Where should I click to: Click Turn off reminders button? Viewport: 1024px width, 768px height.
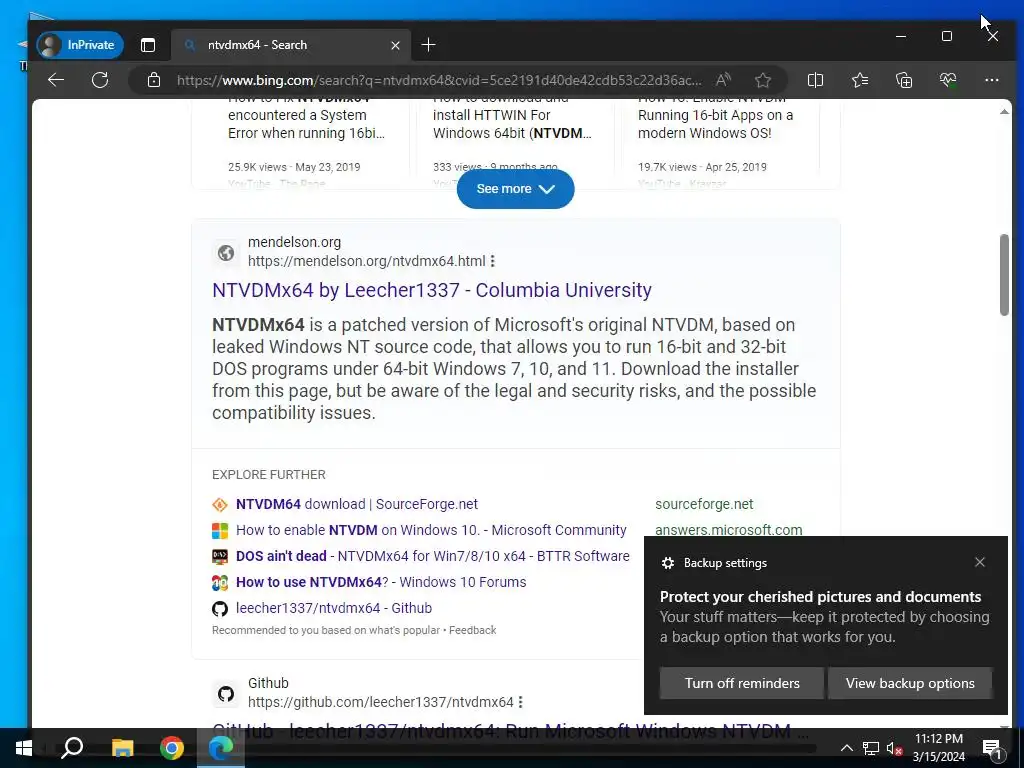coord(742,683)
